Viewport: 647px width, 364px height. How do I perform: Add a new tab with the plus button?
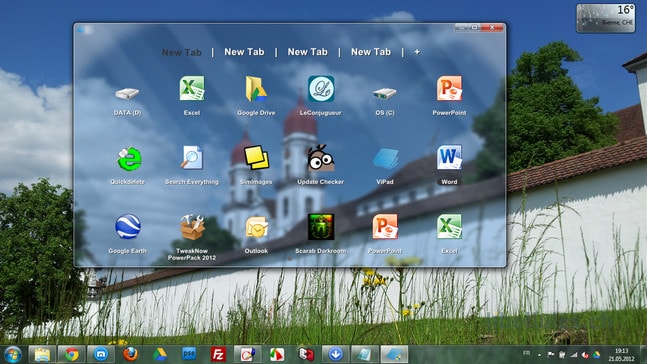point(417,52)
